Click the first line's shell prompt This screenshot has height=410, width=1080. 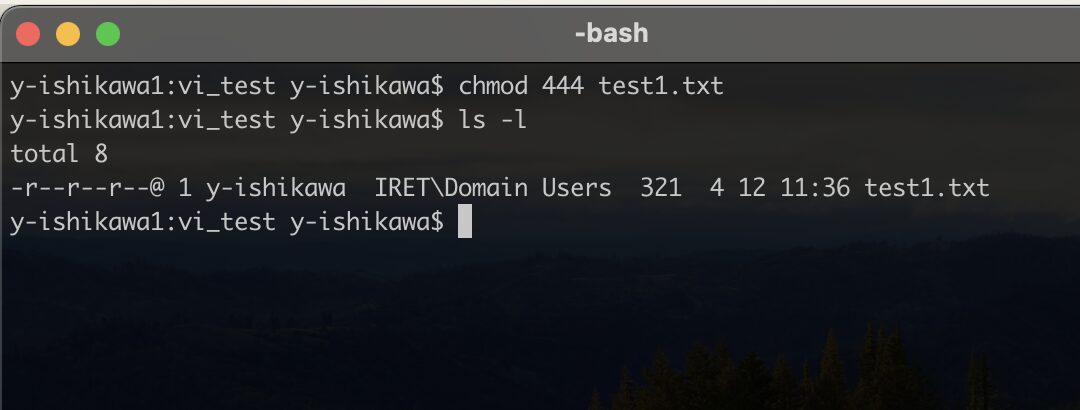227,86
